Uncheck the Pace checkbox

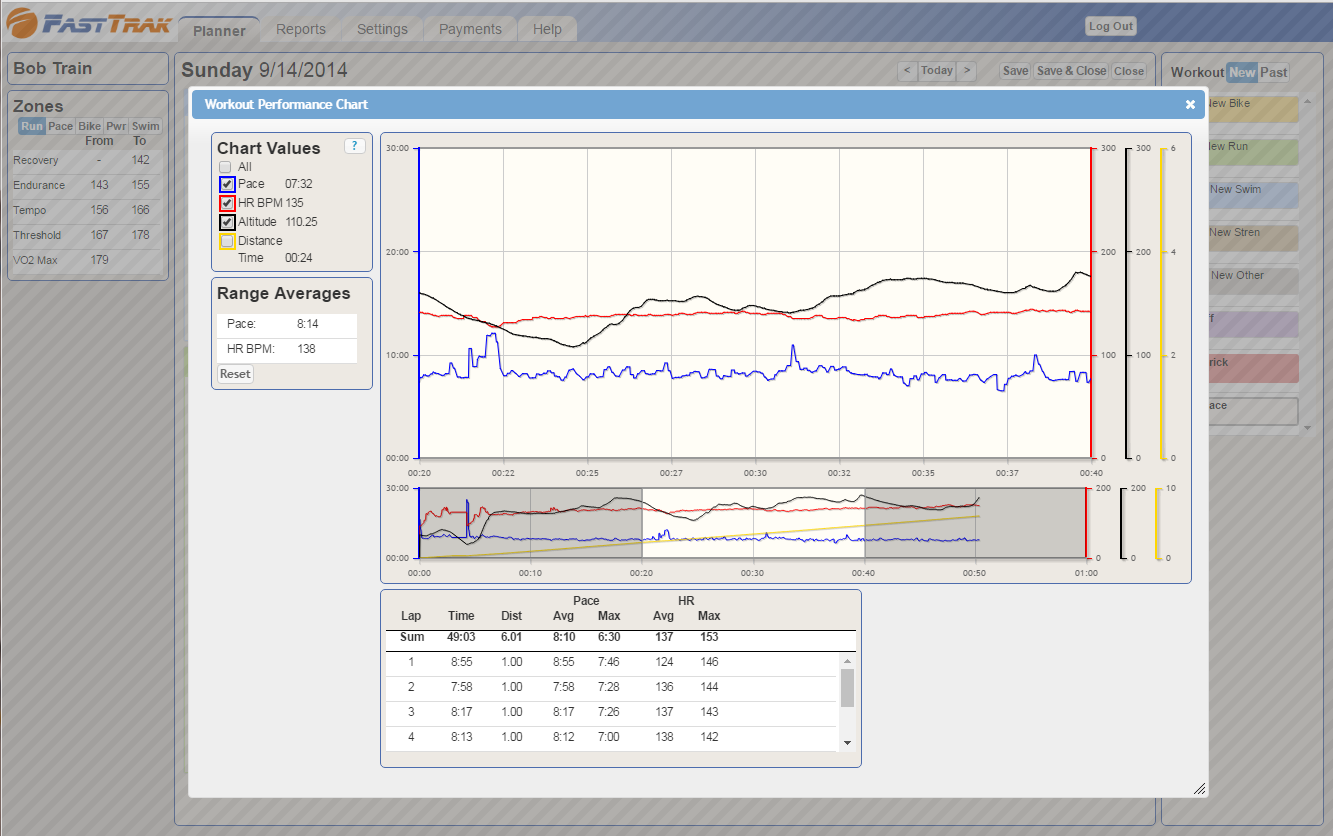227,185
